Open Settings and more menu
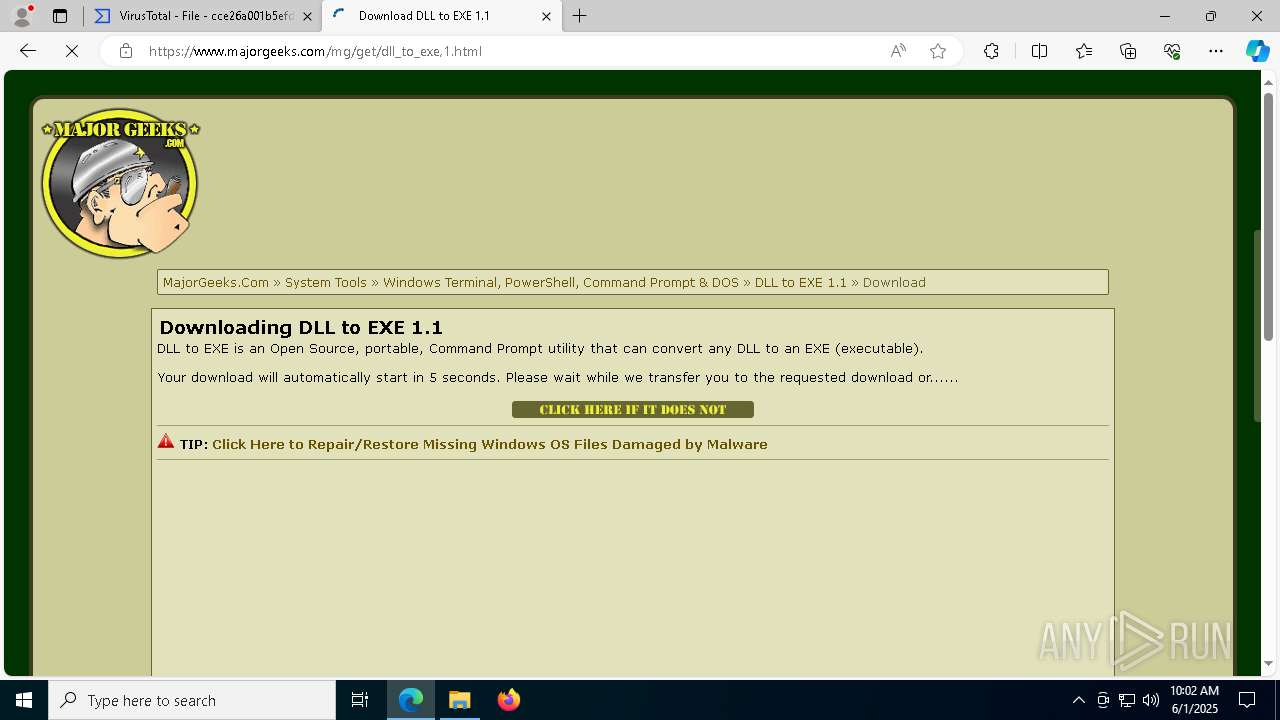 [1216, 51]
